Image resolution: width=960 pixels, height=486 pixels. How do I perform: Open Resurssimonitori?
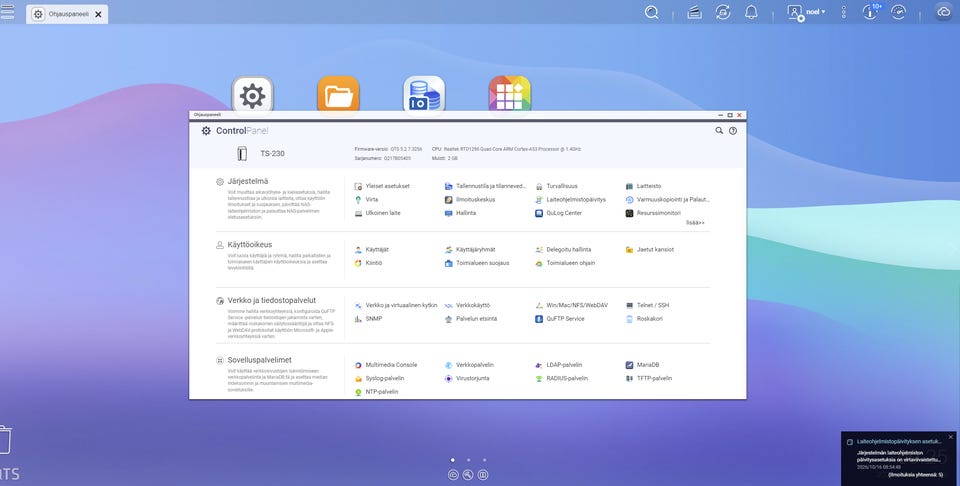coord(653,213)
